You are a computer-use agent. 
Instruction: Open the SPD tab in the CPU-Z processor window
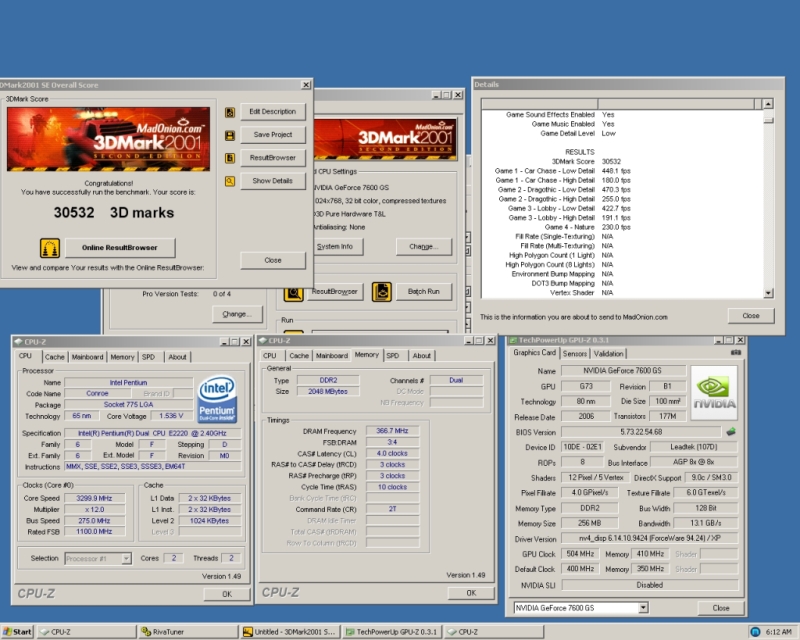(148, 357)
